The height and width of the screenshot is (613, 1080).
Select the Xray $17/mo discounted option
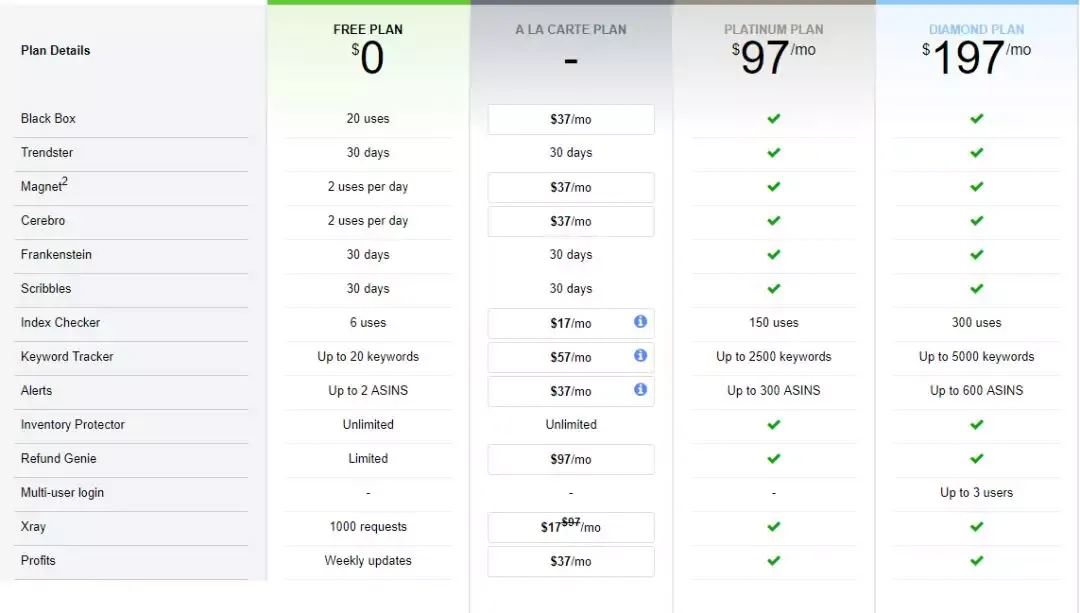[x=571, y=527]
